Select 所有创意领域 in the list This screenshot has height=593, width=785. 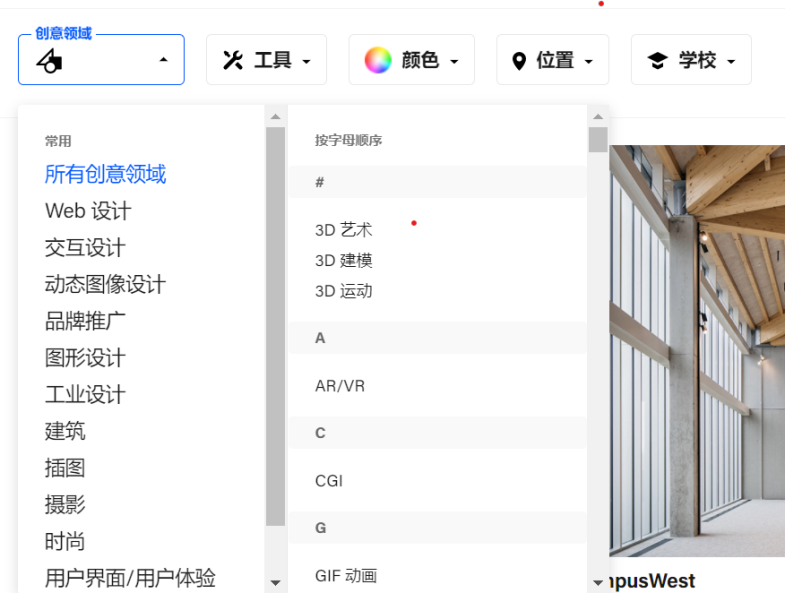click(105, 174)
